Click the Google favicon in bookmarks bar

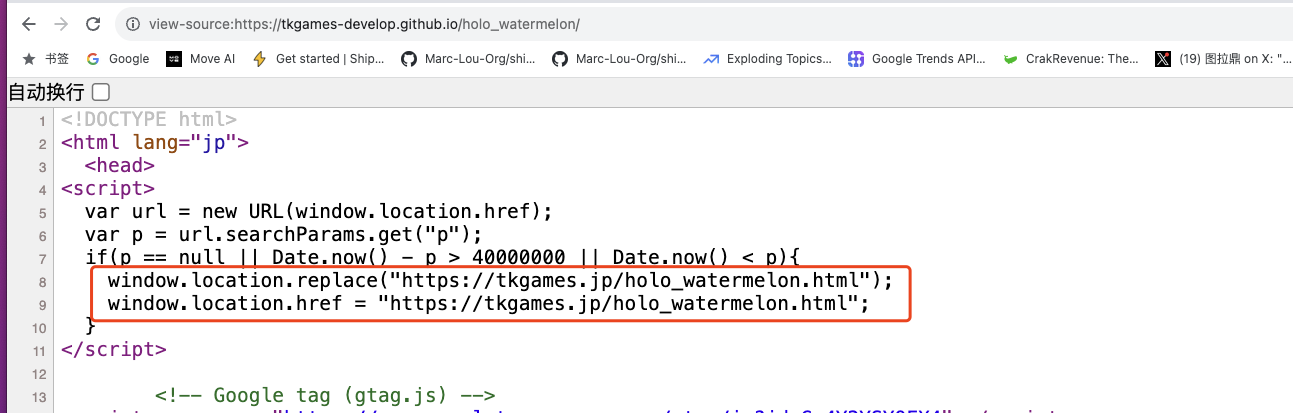point(94,59)
